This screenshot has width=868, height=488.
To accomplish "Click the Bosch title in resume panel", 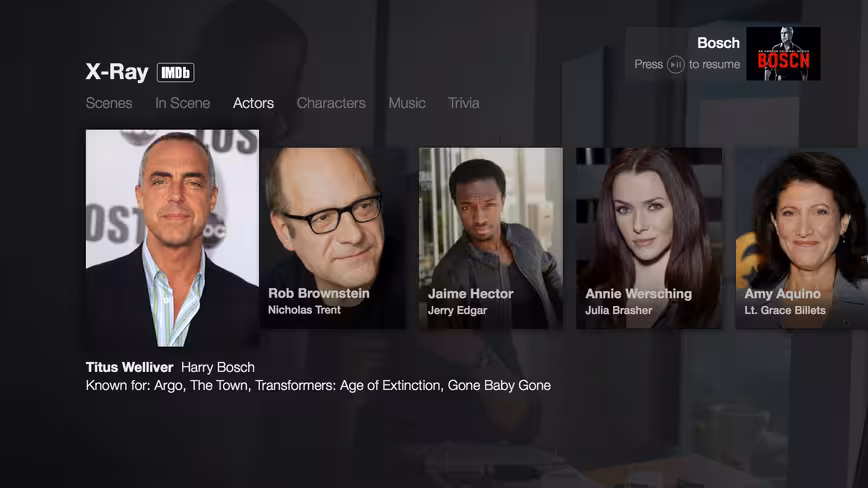I will coord(718,43).
